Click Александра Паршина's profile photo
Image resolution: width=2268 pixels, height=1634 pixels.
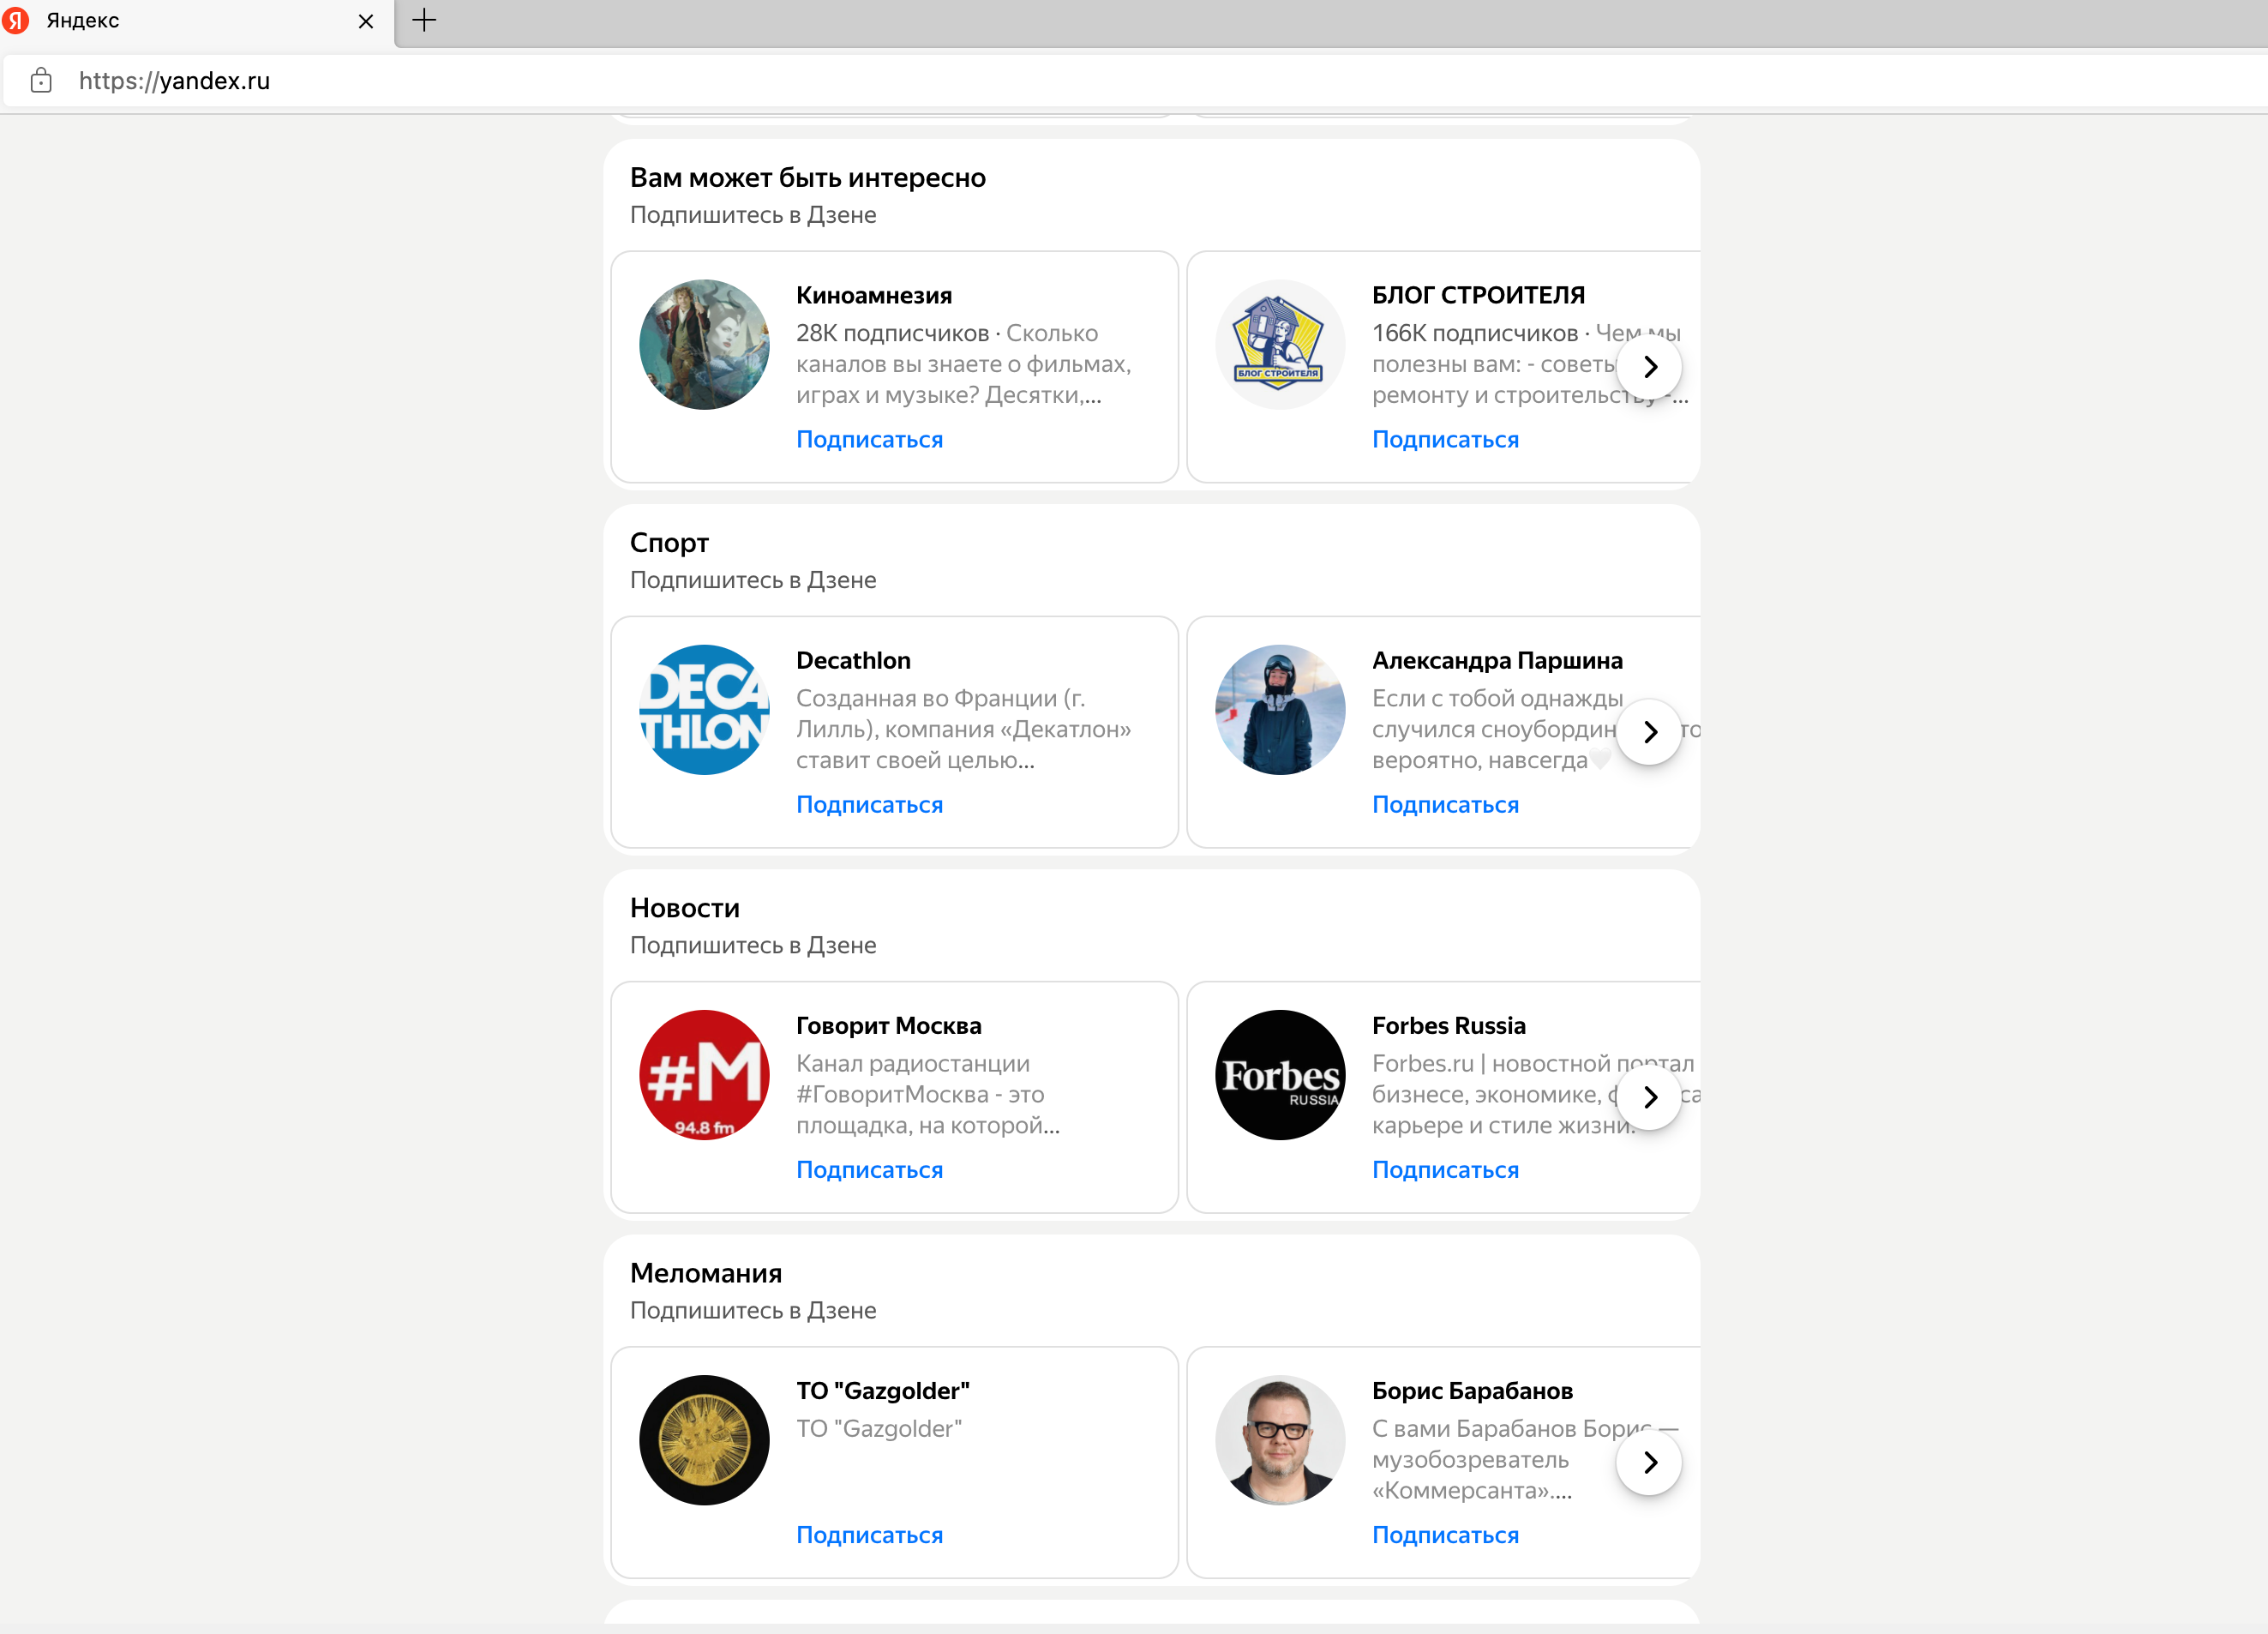tap(1280, 709)
